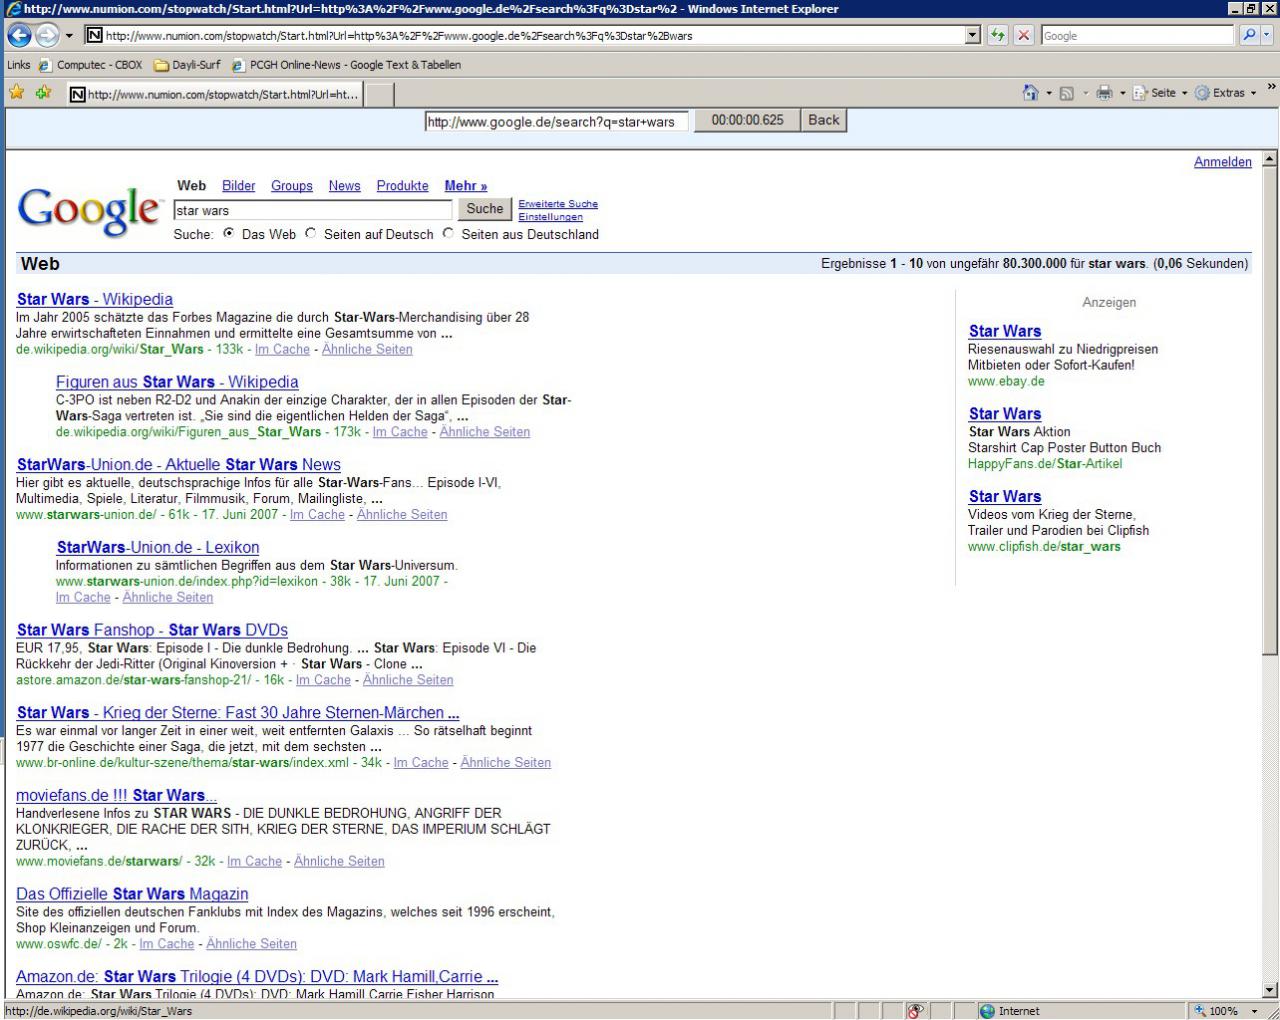Open Favorites Center star icon
The width and height of the screenshot is (1280, 1020).
click(16, 93)
